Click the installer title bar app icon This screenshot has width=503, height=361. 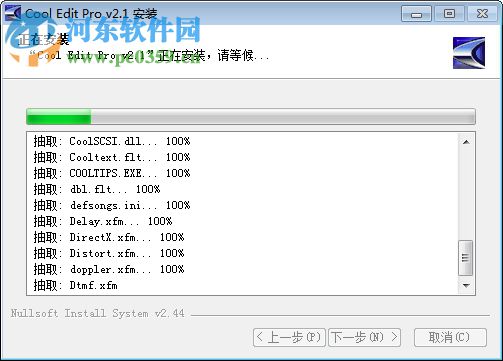coord(13,13)
